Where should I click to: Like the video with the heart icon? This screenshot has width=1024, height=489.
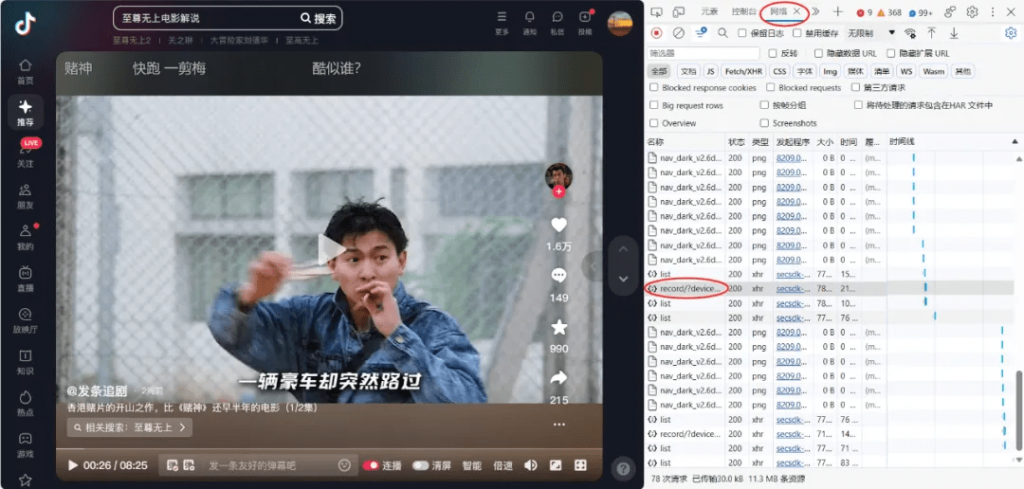click(558, 225)
